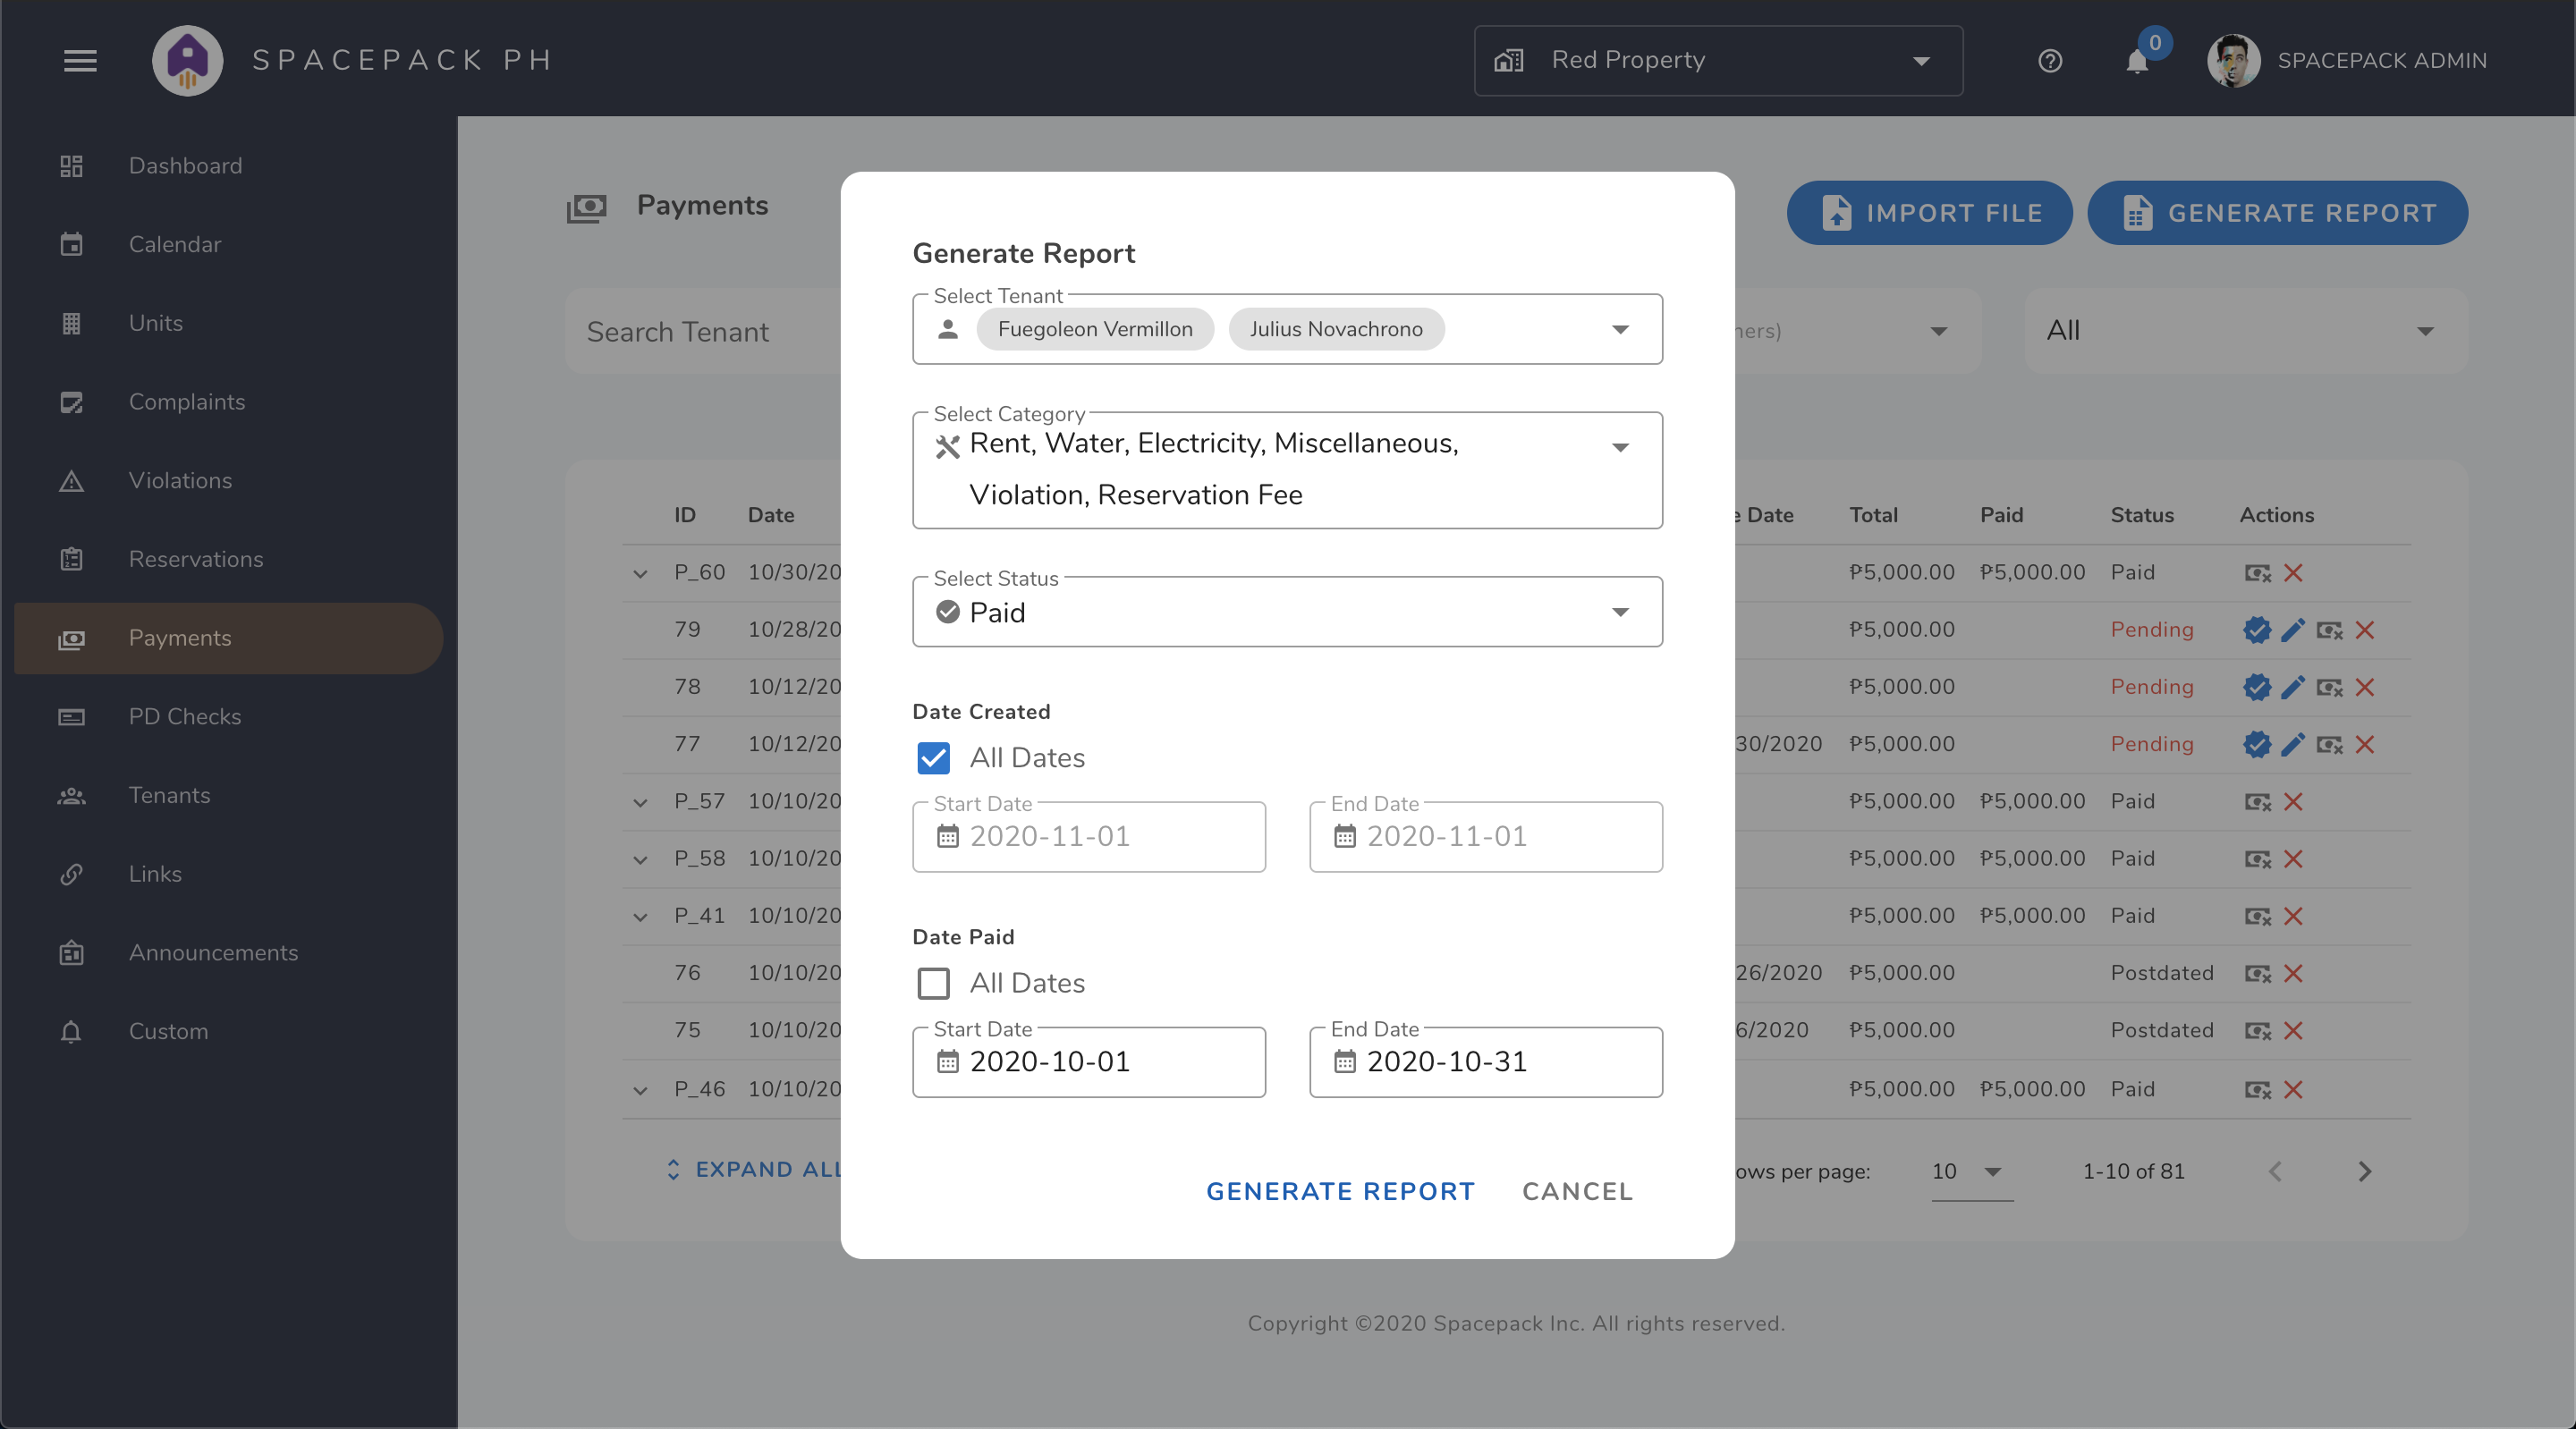Open the Select Status dropdown

click(1619, 611)
